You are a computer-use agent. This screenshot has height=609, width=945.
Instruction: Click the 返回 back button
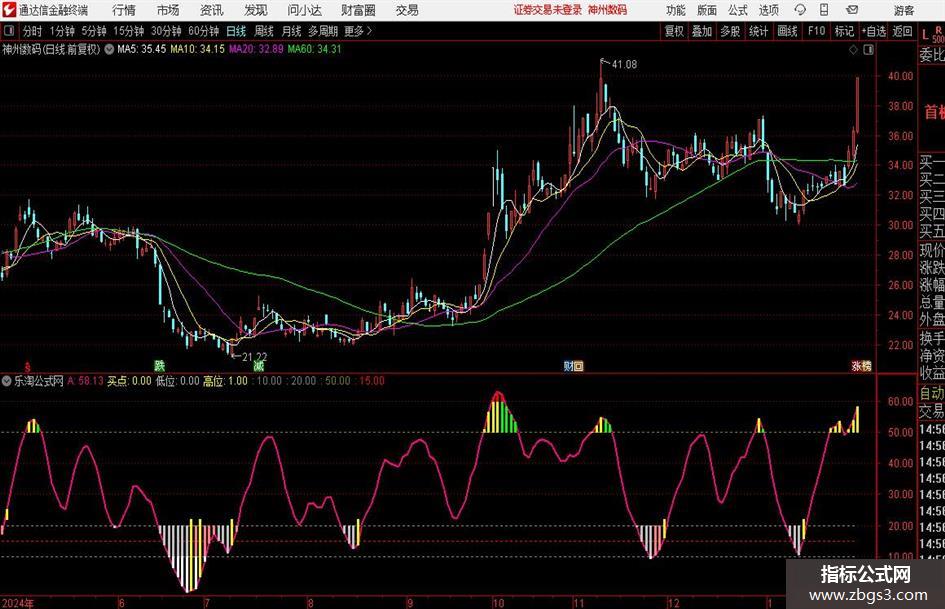click(902, 31)
